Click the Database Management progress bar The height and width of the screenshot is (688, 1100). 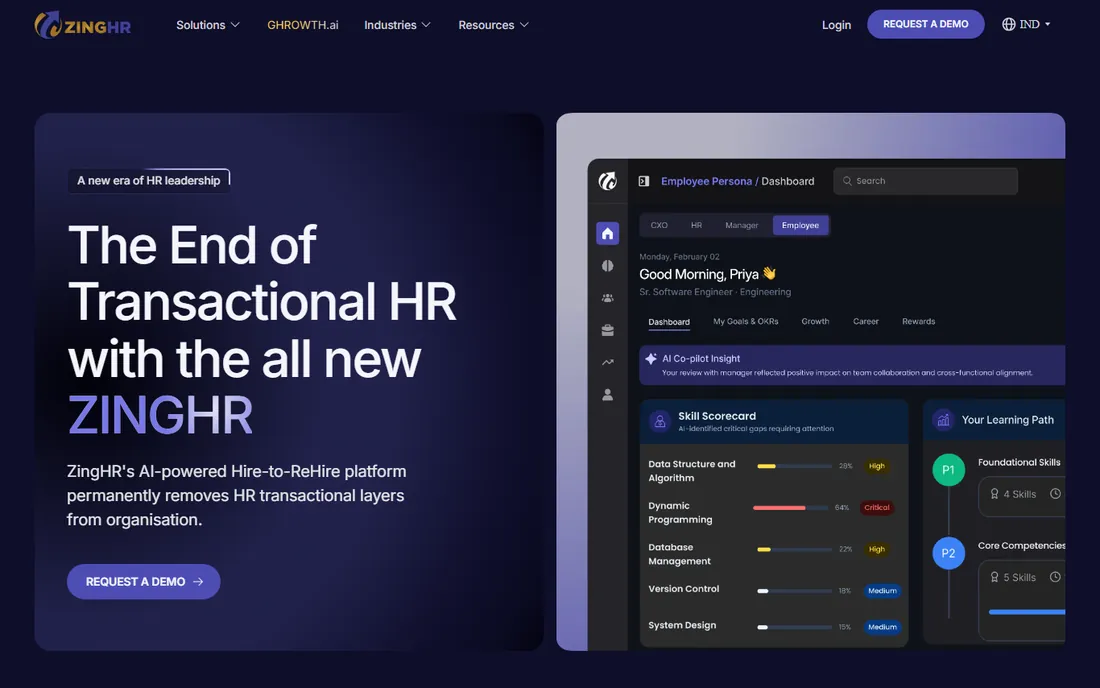click(794, 549)
